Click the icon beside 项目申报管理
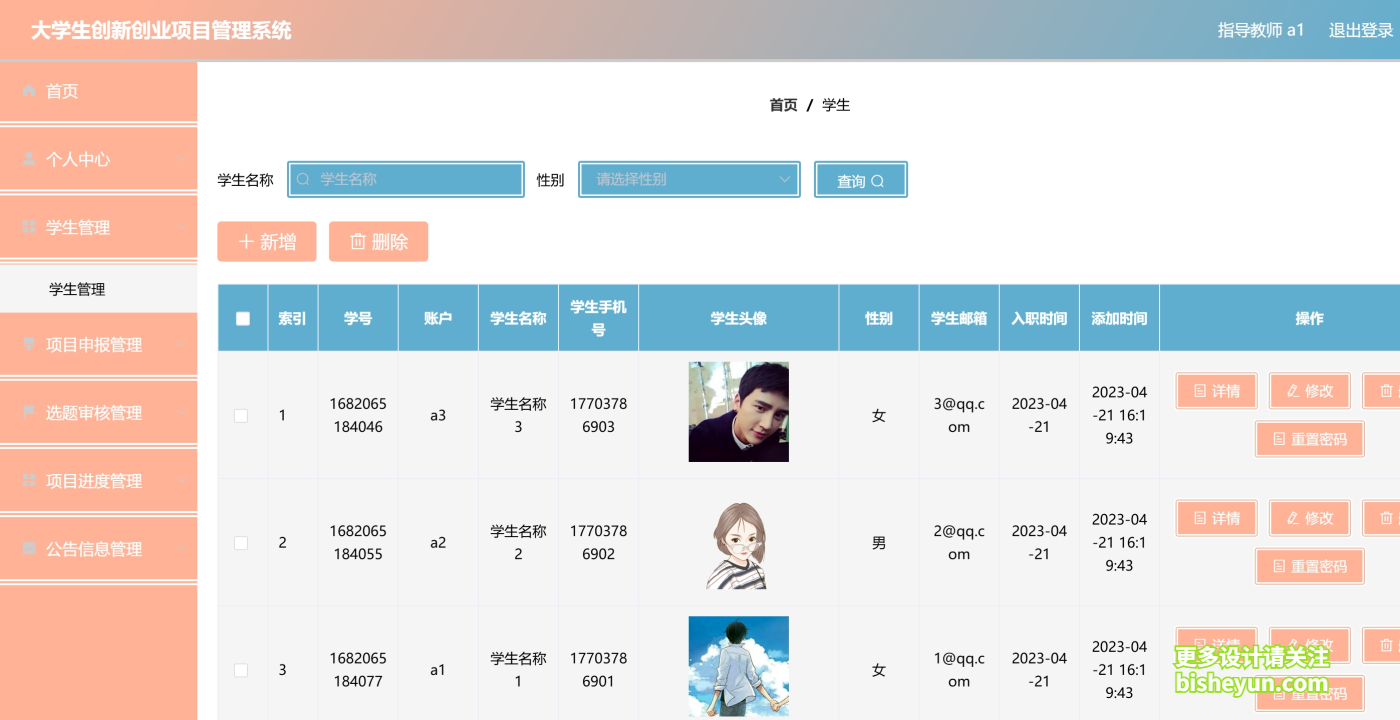Screen dimensions: 1400x720 pyautogui.click(x=29, y=344)
